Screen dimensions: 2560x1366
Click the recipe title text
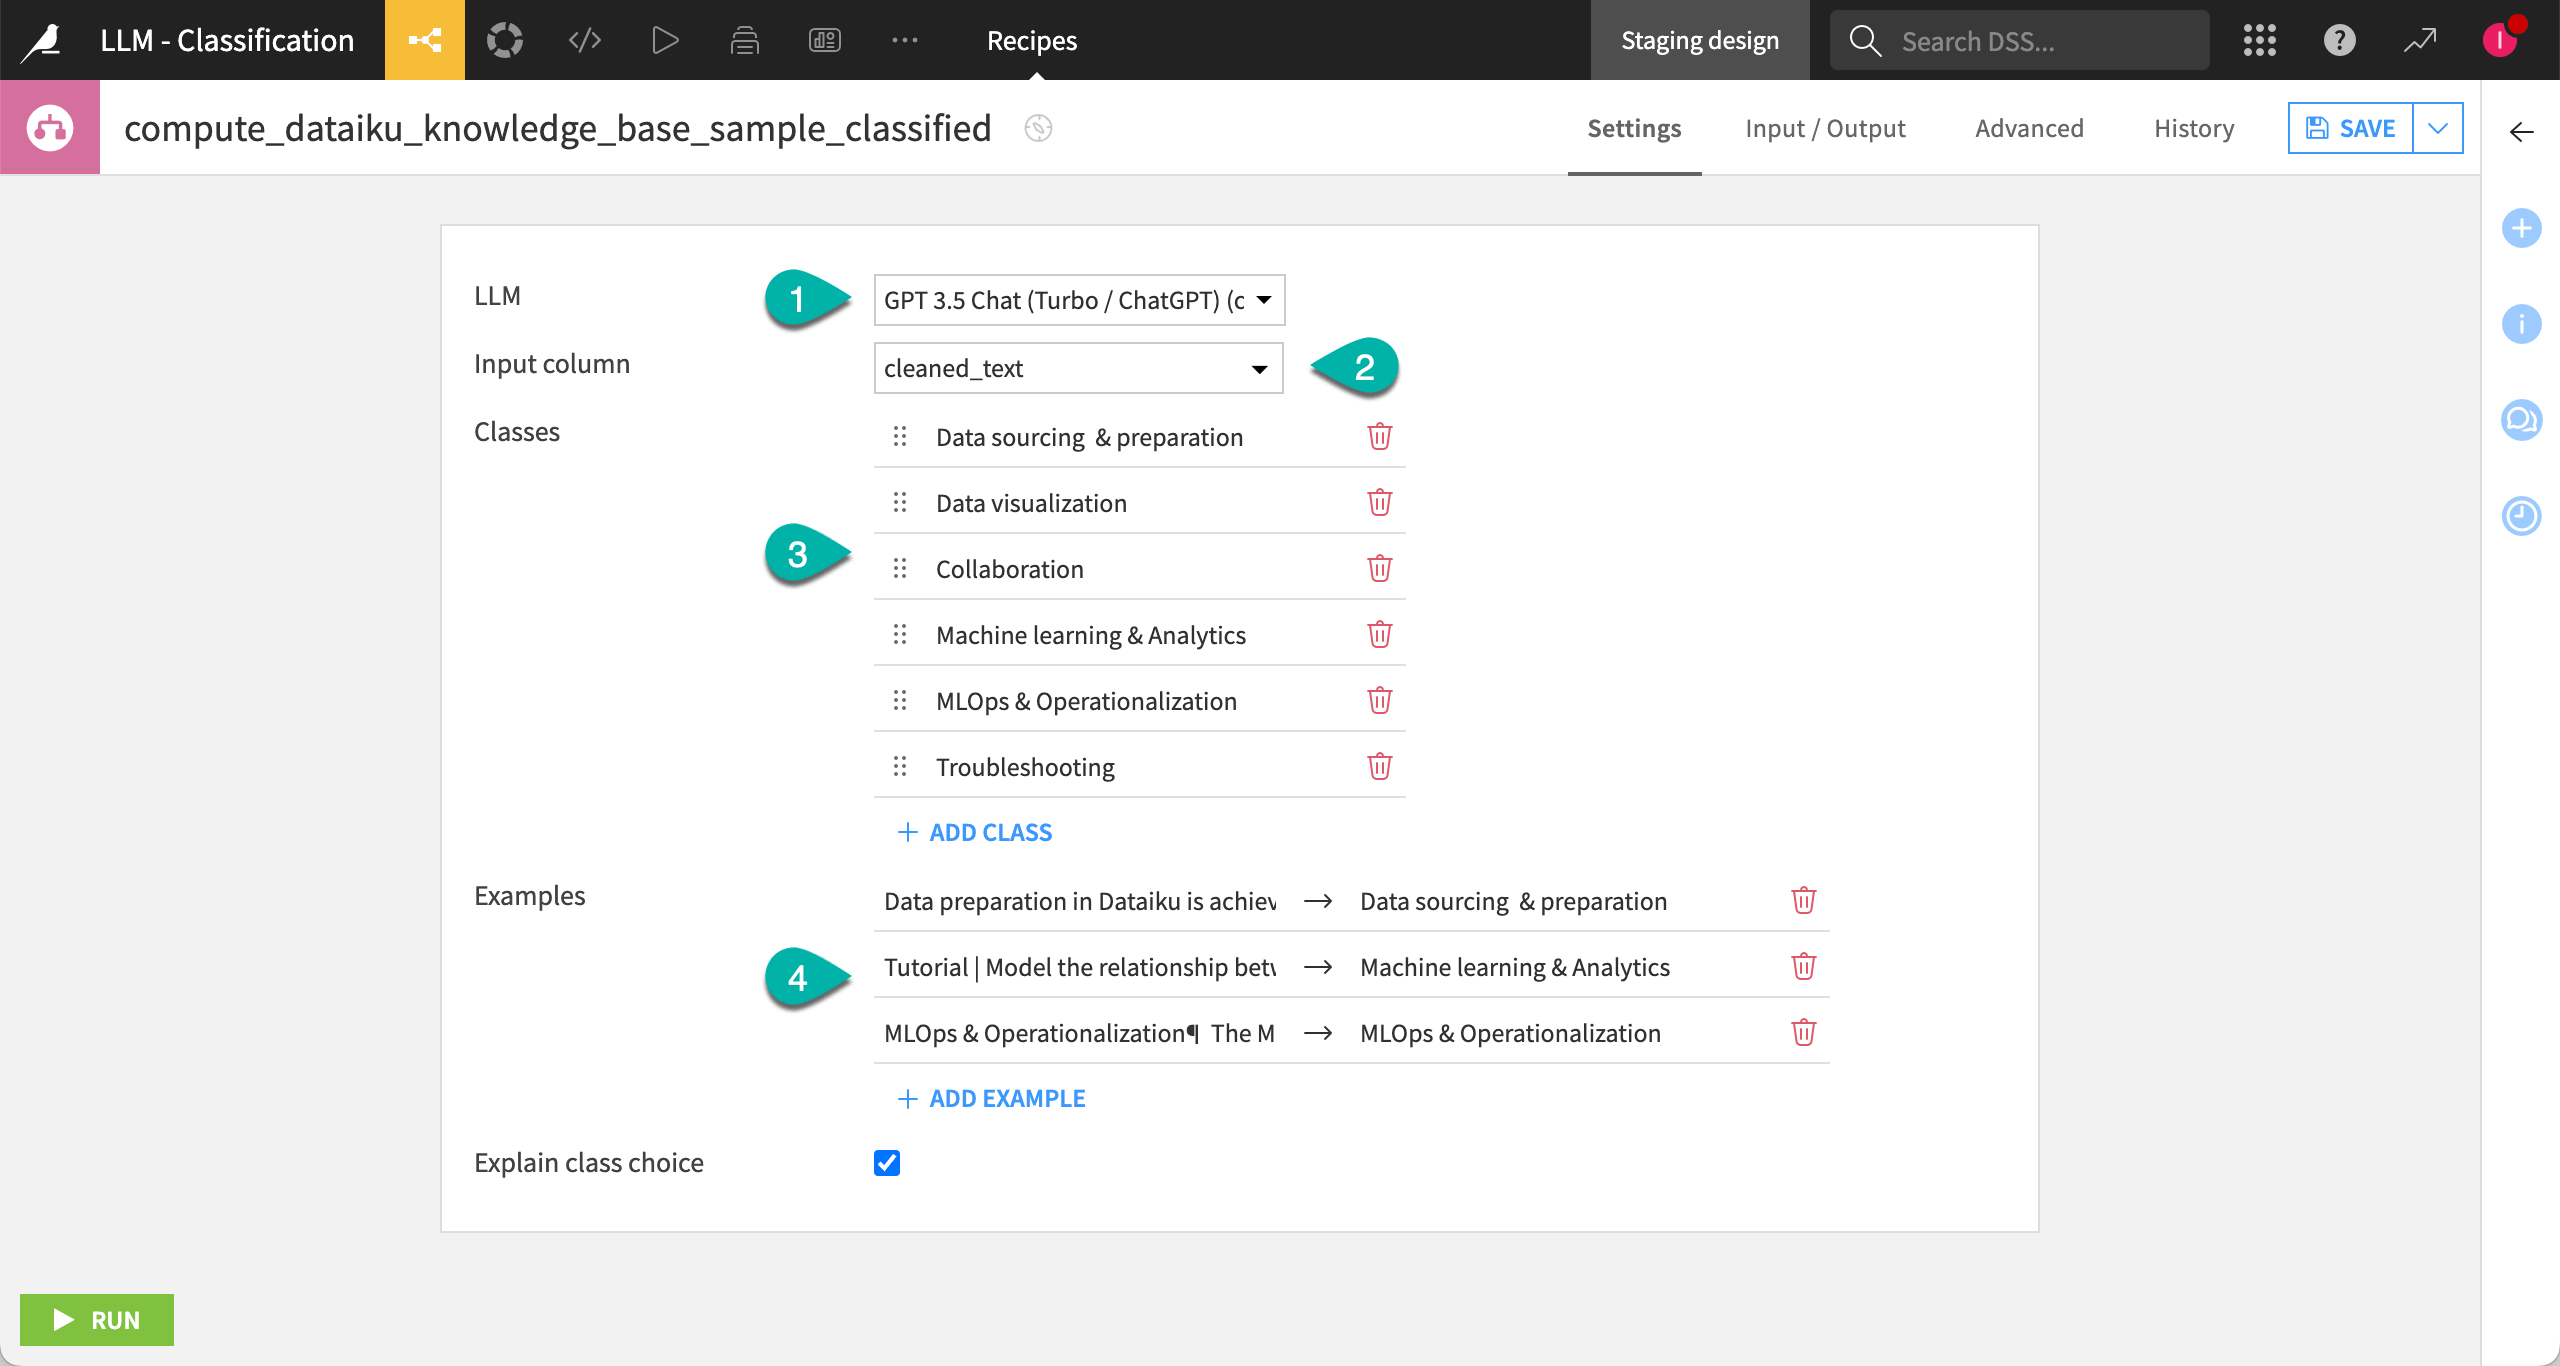point(558,128)
